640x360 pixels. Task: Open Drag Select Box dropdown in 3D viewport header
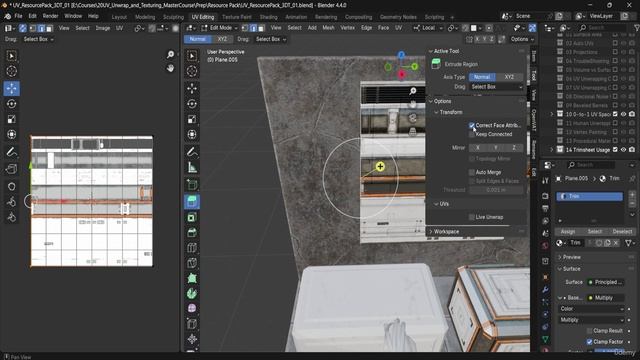tap(271, 39)
